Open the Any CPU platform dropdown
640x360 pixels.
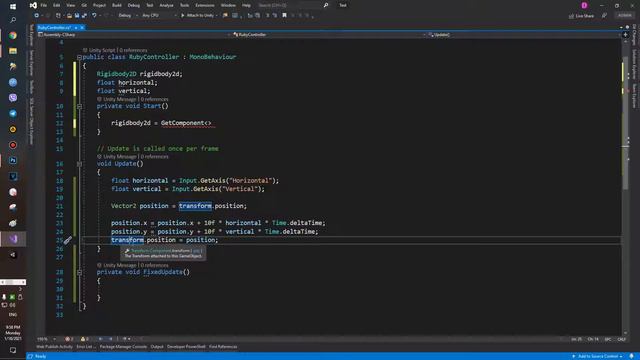(159, 16)
